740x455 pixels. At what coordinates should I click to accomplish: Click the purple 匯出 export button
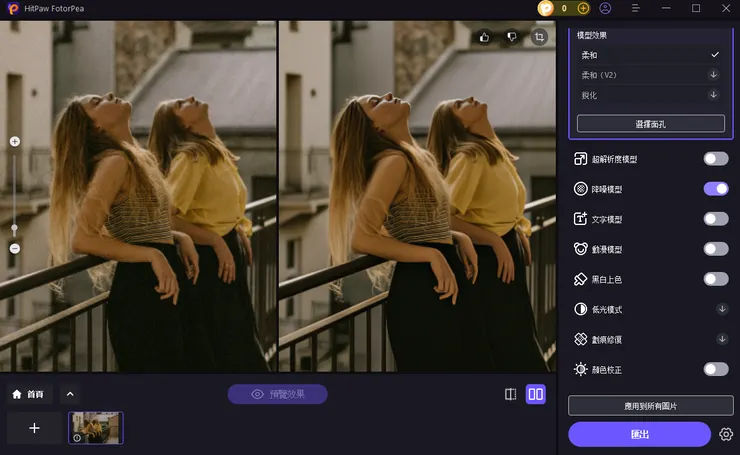click(x=639, y=434)
